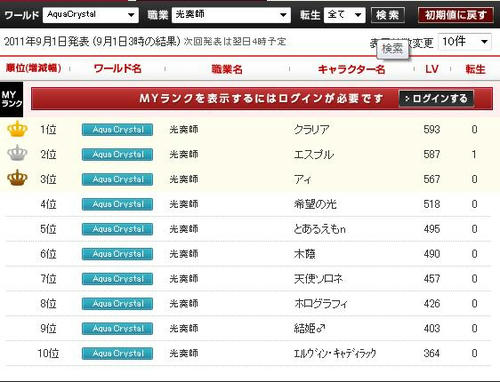Viewport: 500px width, 382px height.
Task: Click the MYランク label box
Action: point(12,99)
